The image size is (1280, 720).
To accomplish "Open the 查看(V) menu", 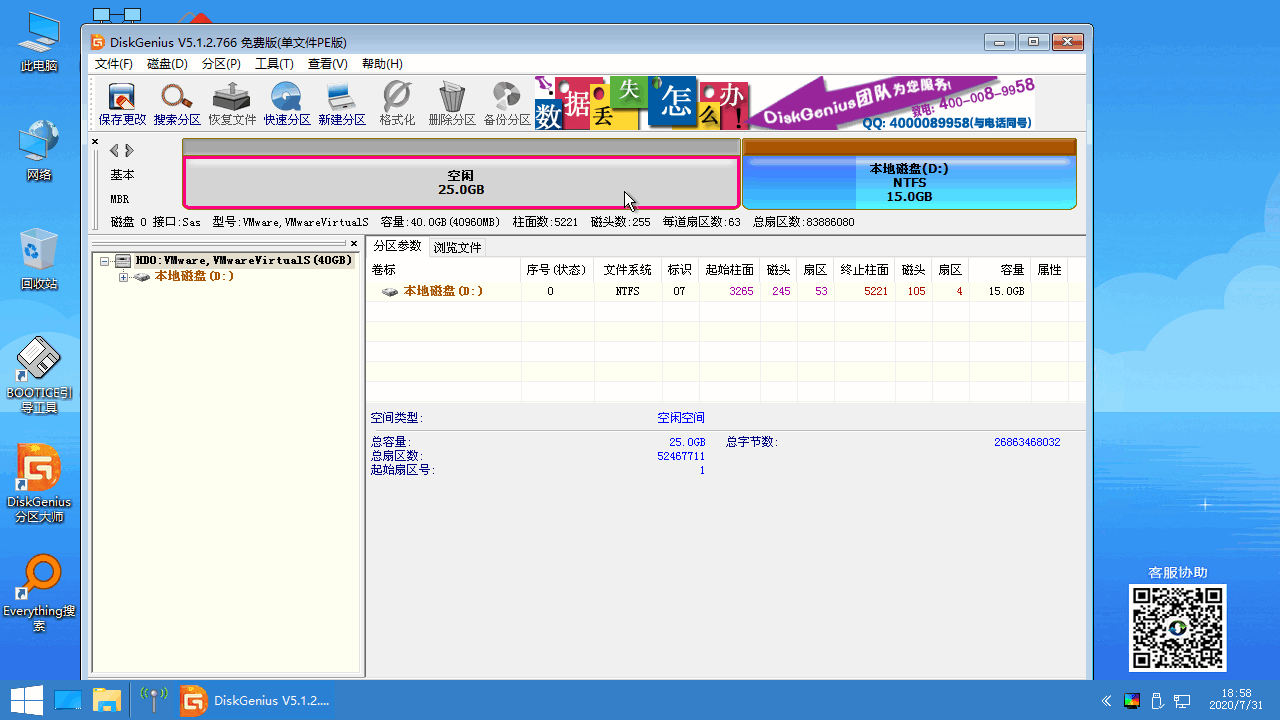I will [x=328, y=64].
